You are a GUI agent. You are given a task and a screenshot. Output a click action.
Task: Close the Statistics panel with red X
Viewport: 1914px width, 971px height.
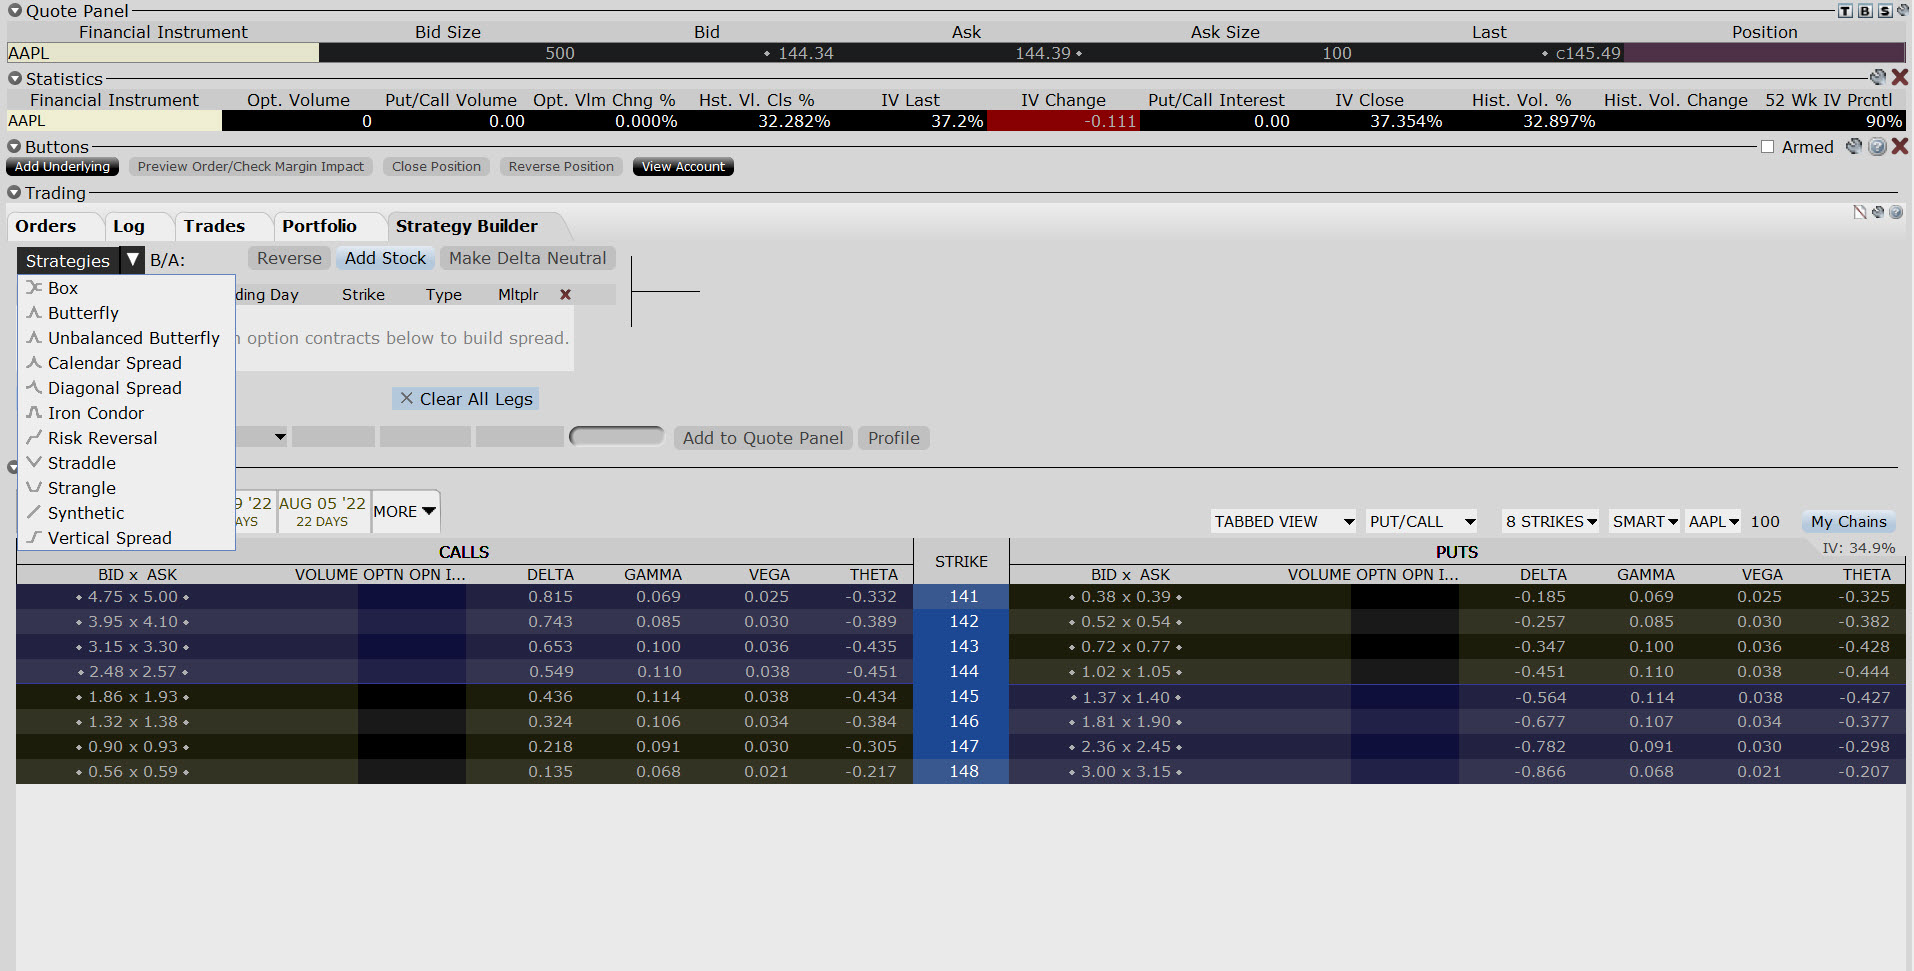pyautogui.click(x=1900, y=77)
